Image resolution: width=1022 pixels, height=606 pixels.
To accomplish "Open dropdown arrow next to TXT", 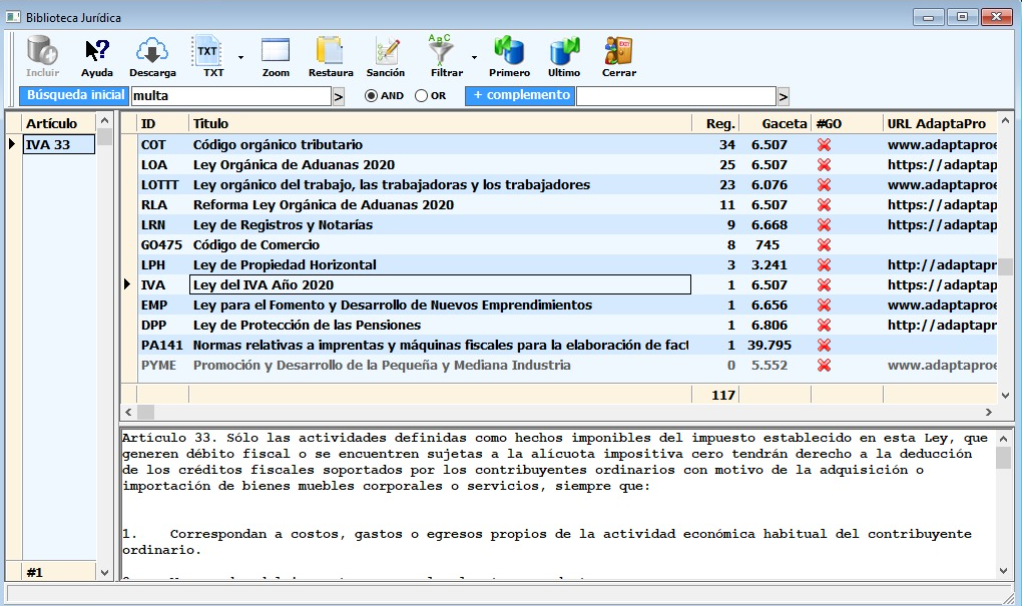I will [240, 57].
